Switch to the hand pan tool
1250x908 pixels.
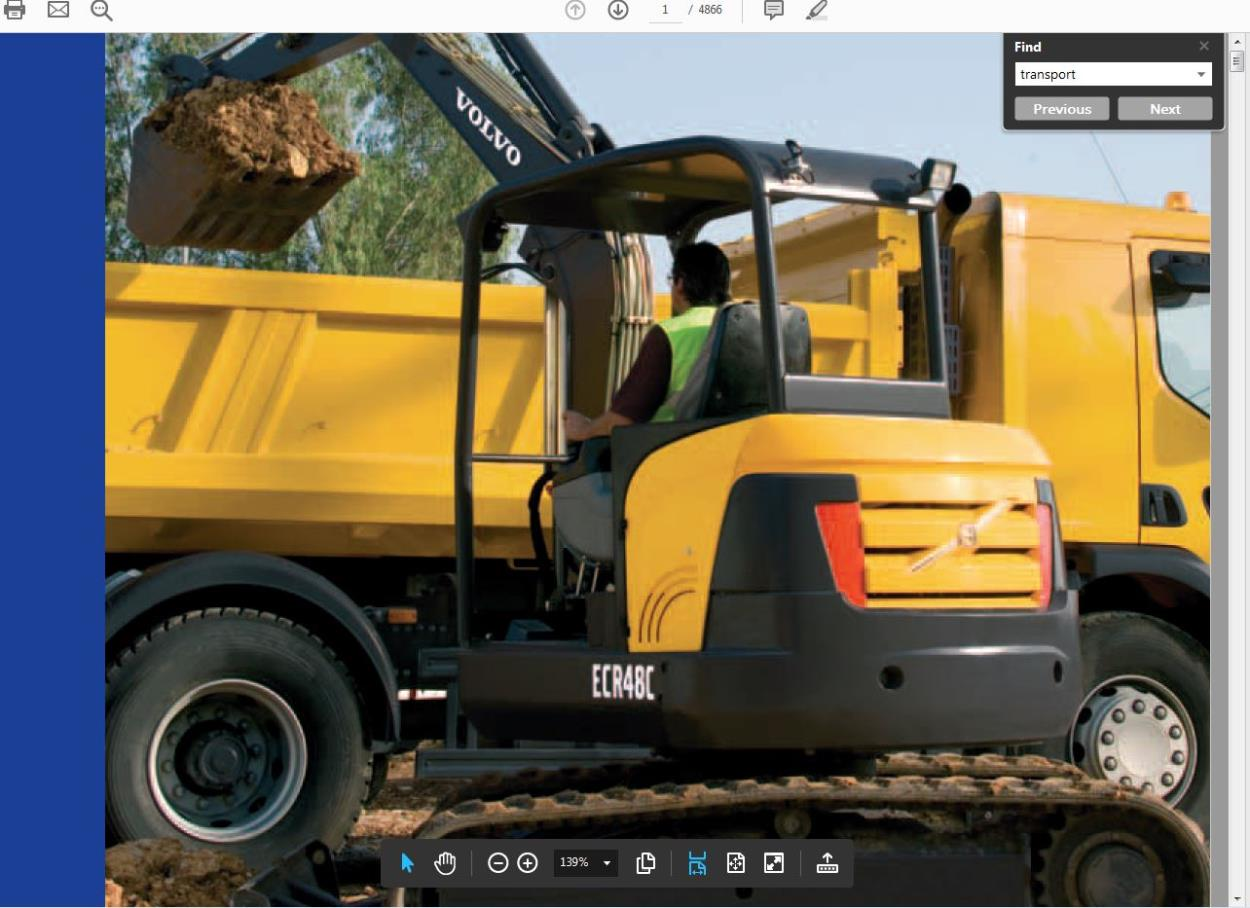(x=446, y=863)
